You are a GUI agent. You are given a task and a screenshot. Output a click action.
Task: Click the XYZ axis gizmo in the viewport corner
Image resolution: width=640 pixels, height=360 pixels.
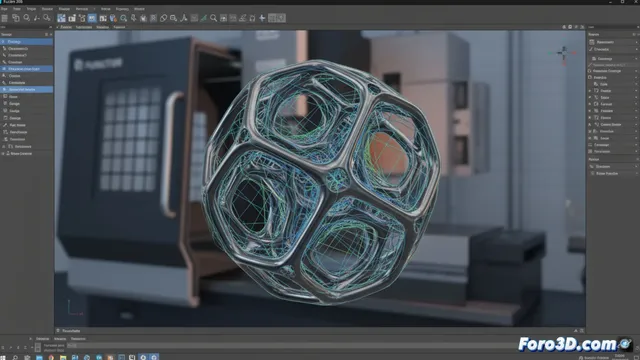pyautogui.click(x=564, y=54)
